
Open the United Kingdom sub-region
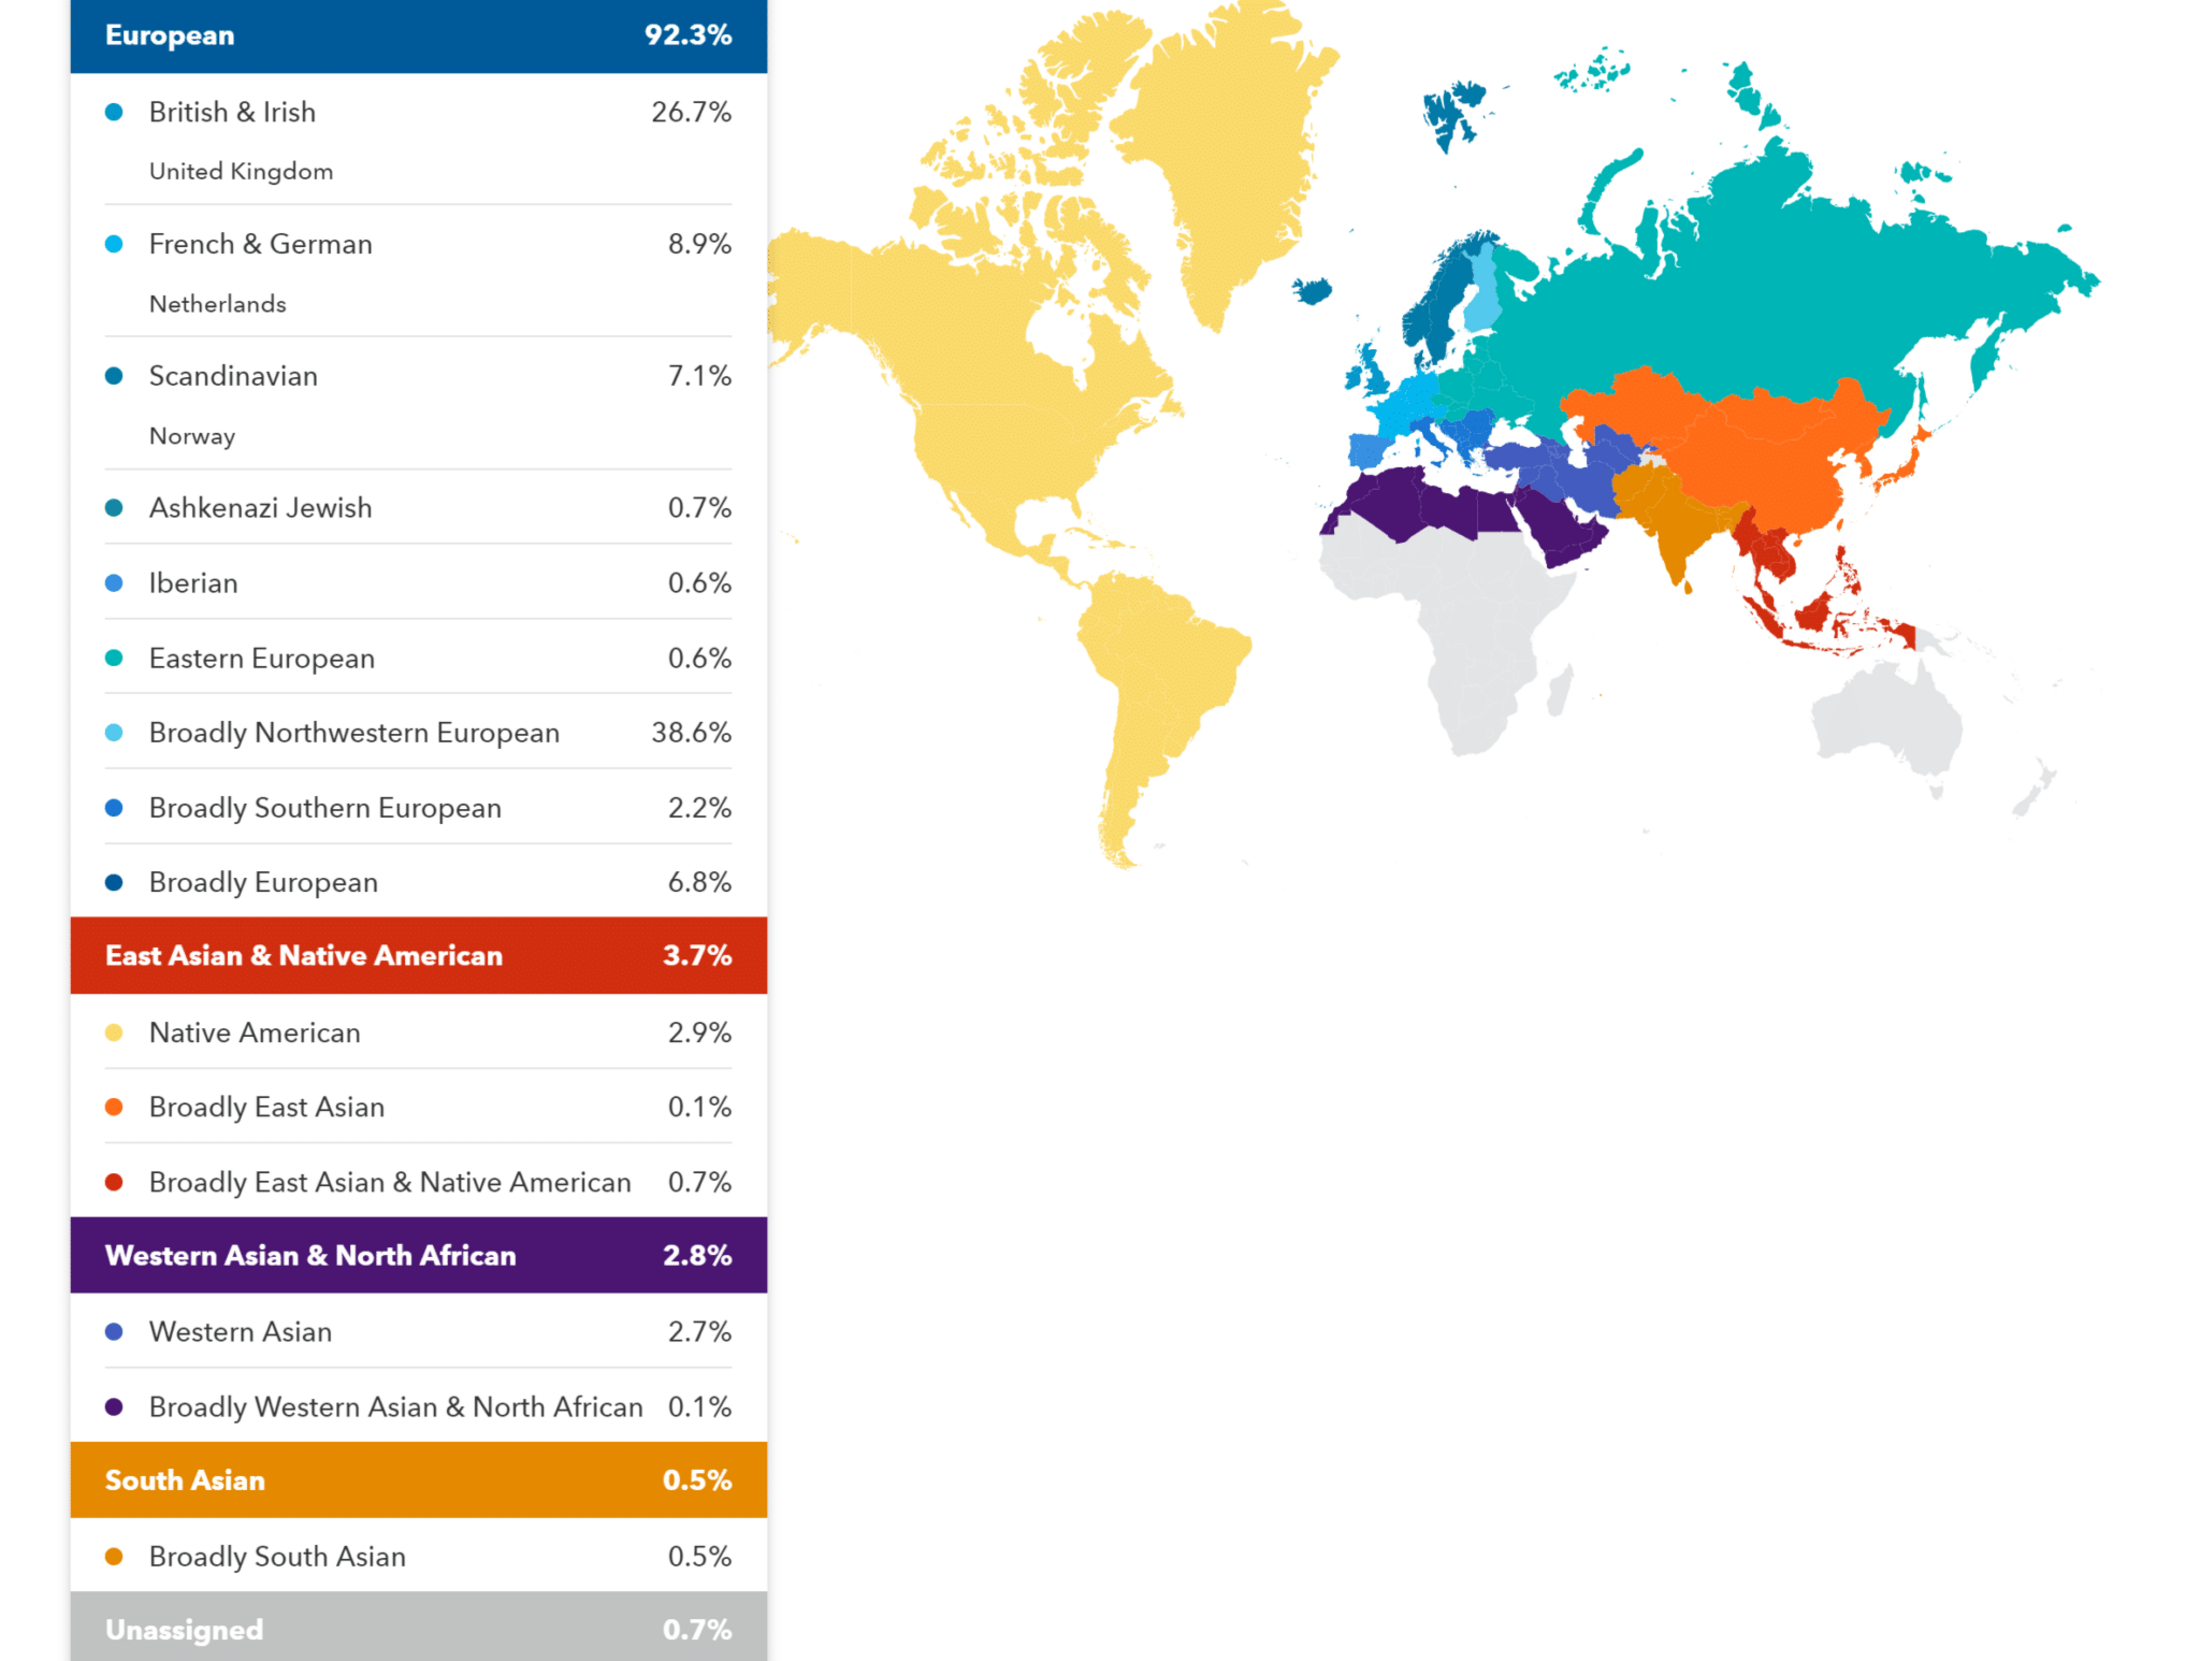coord(241,172)
